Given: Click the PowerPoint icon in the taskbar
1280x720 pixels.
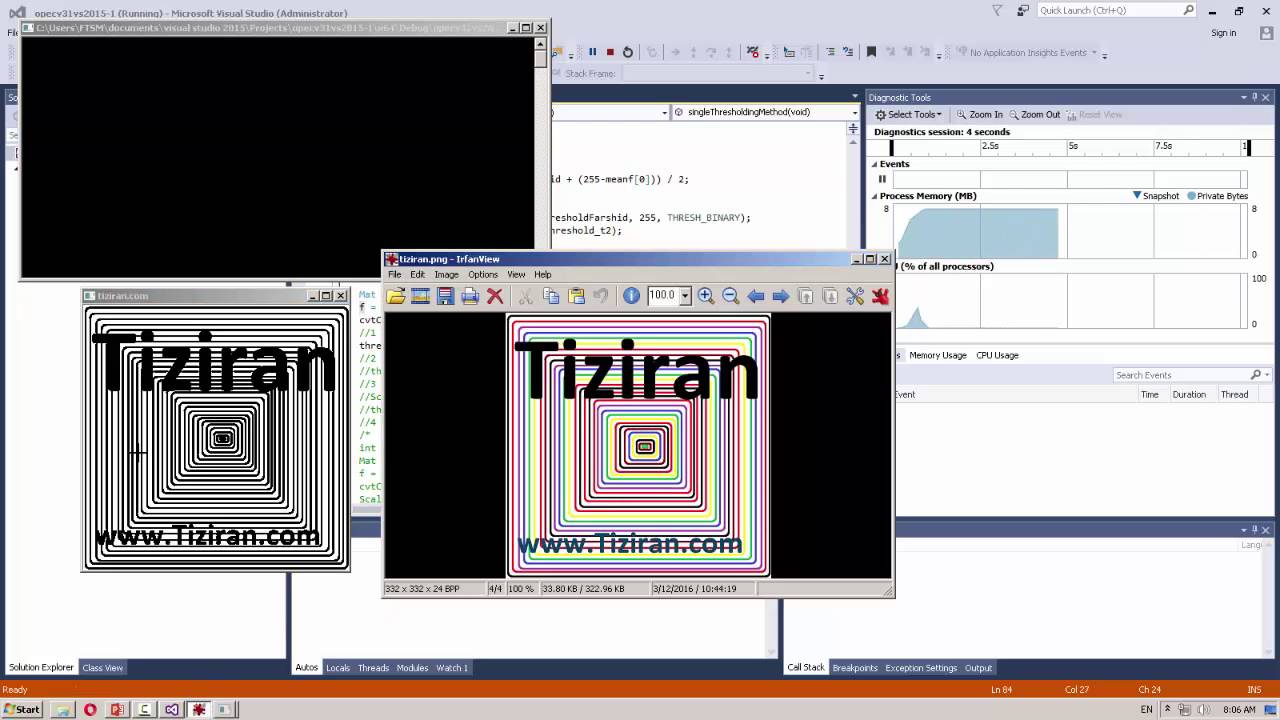Looking at the screenshot, I should 117,709.
